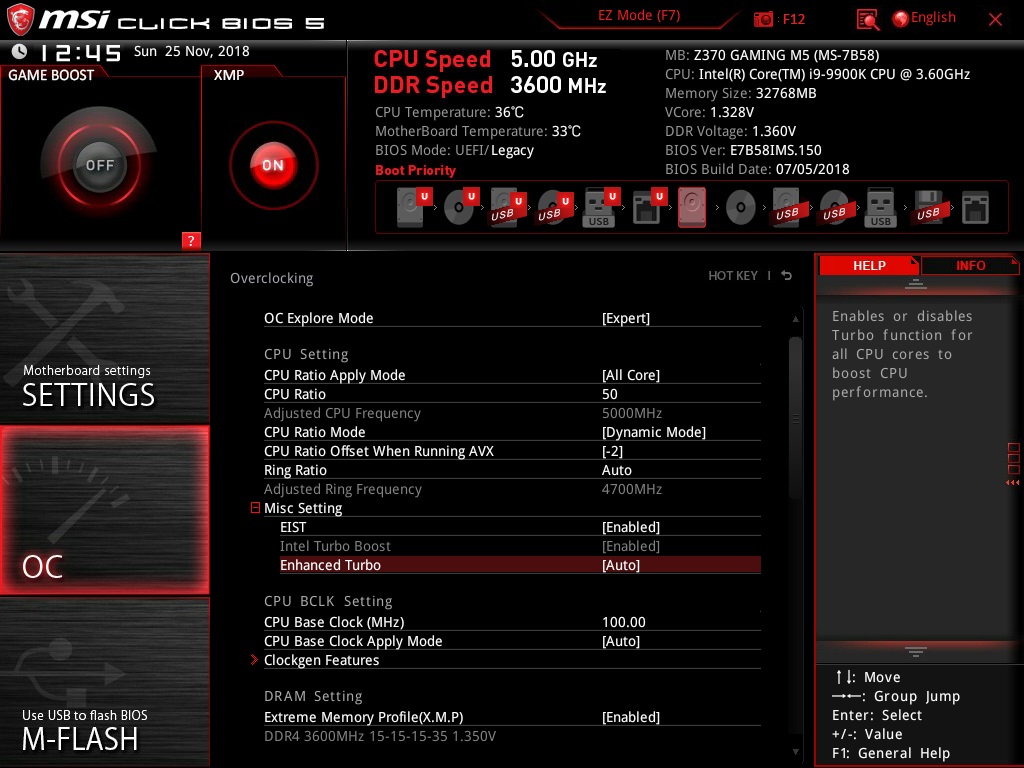Select first UEFI hard disk boot device
Screen dimensions: 1024x768
click(413, 207)
